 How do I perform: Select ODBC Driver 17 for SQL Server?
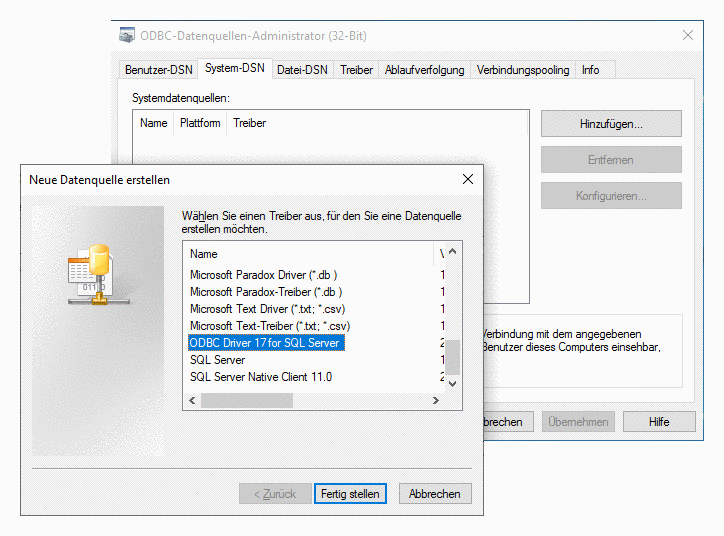click(266, 343)
